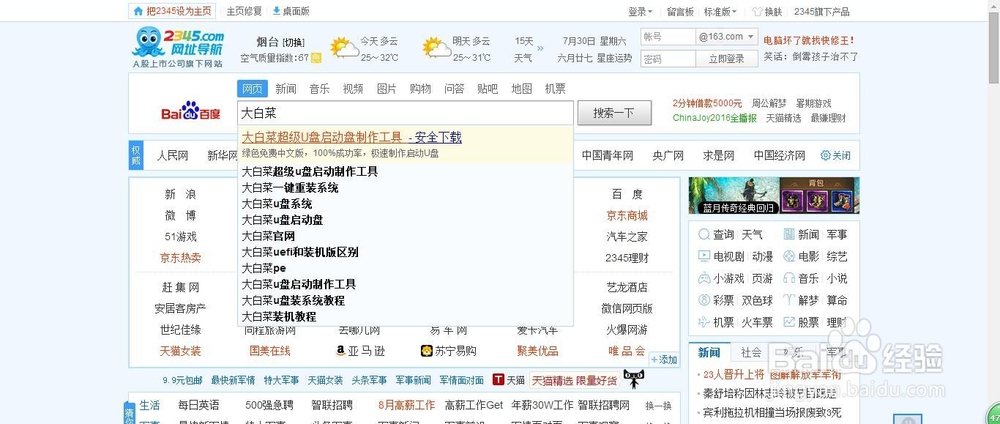Click the 密码 password input field
The width and height of the screenshot is (1000, 424).
pyautogui.click(x=668, y=59)
